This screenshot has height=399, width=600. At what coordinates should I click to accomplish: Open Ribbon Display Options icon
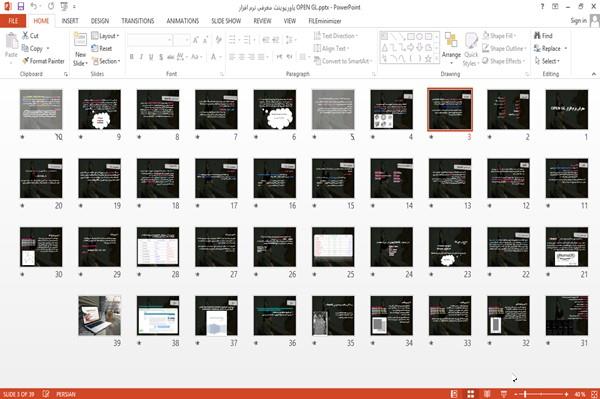555,7
